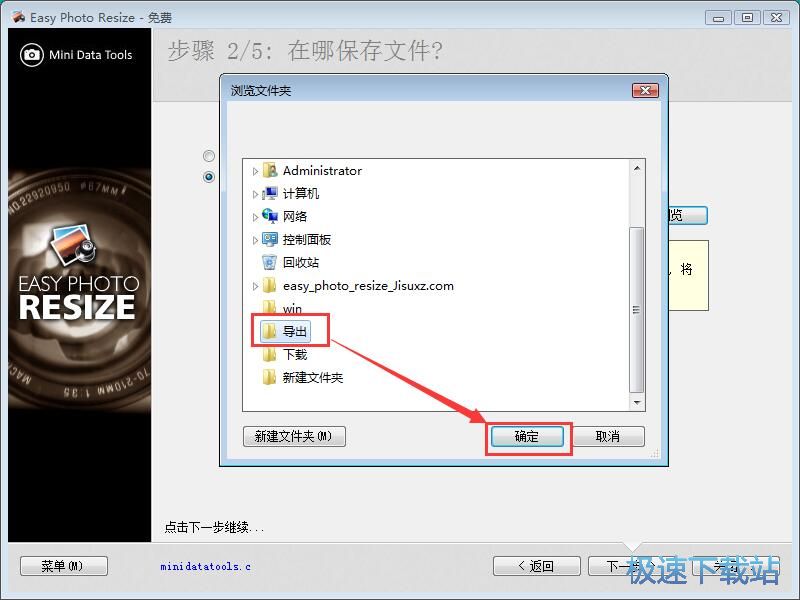
Task: Click the 回收站 recycle bin icon
Action: [x=269, y=262]
